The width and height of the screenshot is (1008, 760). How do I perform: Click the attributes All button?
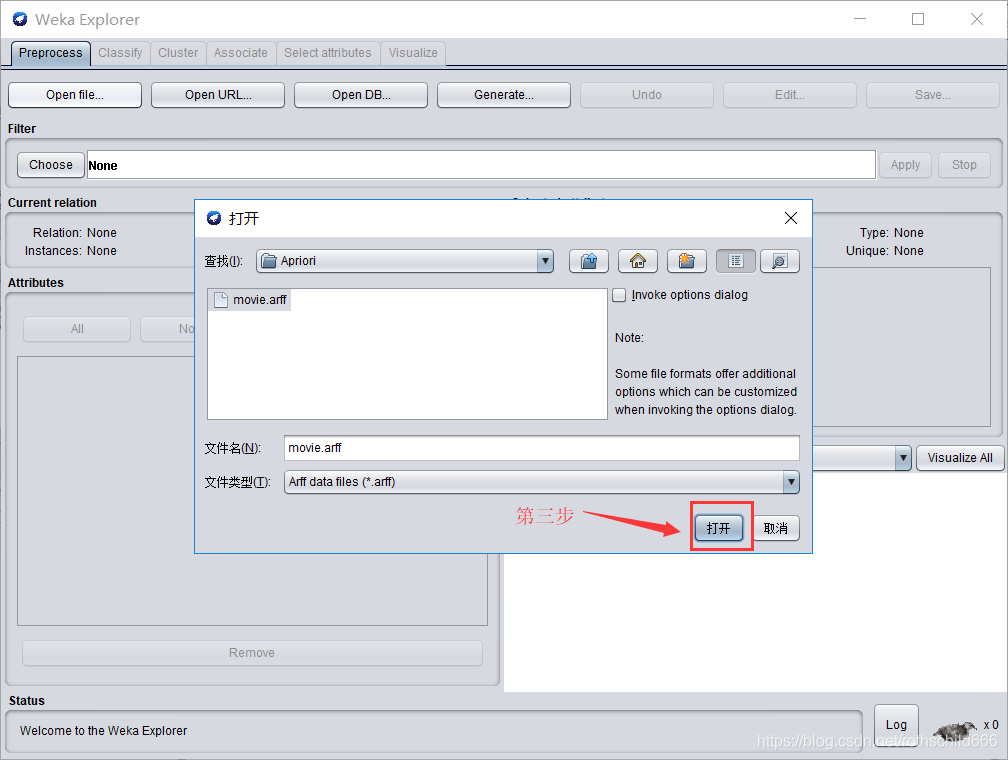77,329
